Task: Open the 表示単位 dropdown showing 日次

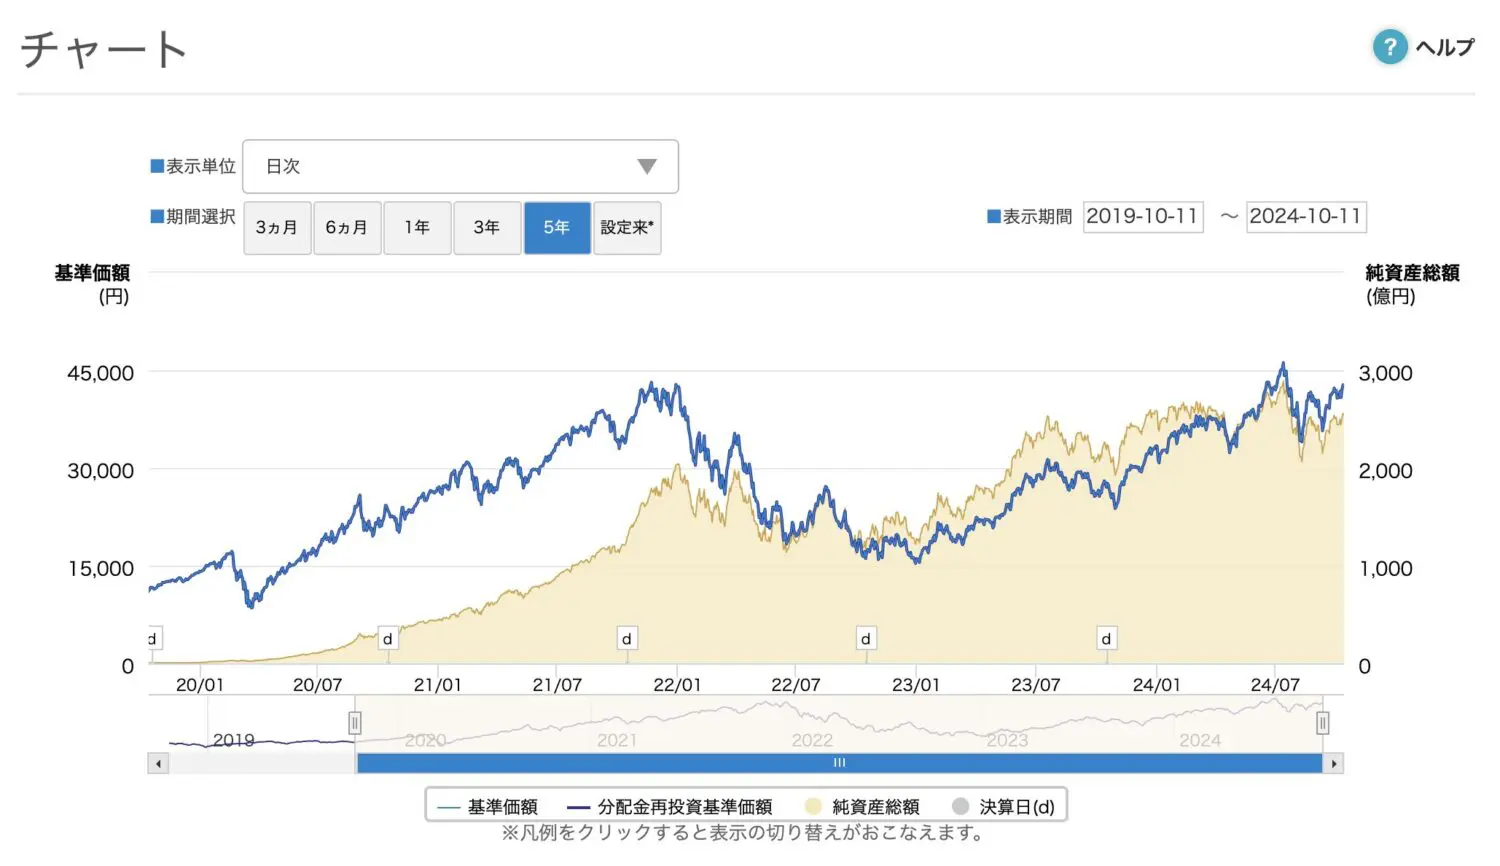Action: click(460, 166)
